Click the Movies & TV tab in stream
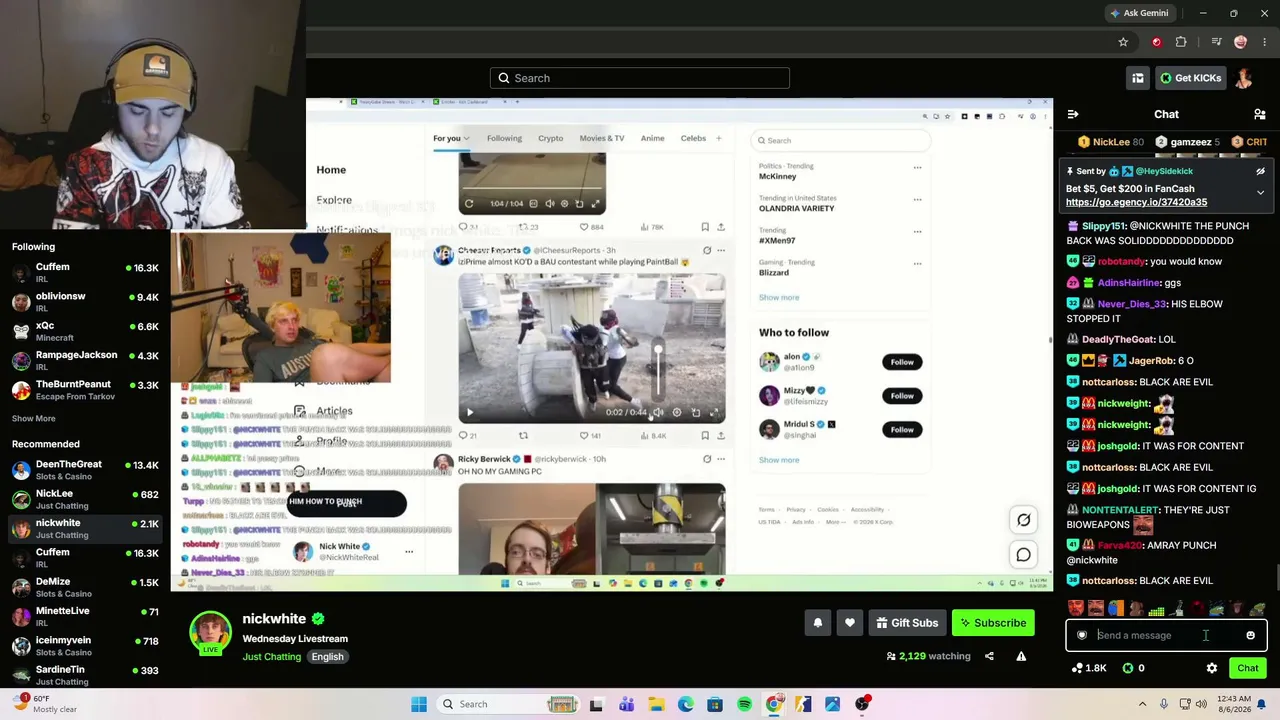 [x=602, y=138]
